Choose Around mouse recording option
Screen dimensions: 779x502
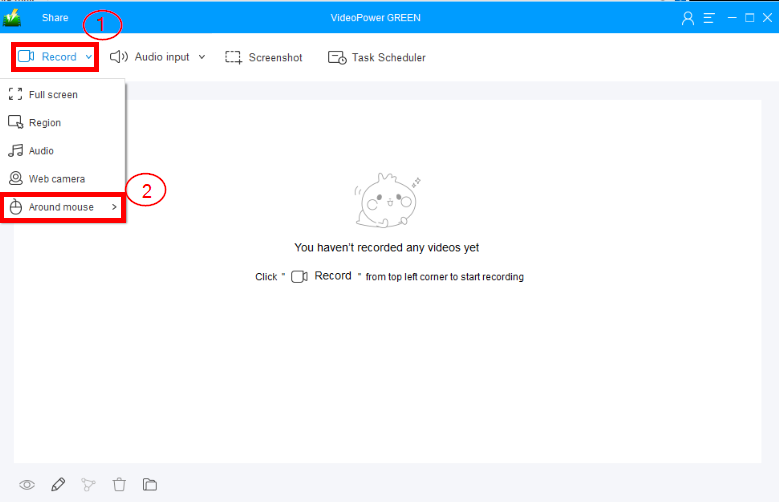[x=63, y=207]
